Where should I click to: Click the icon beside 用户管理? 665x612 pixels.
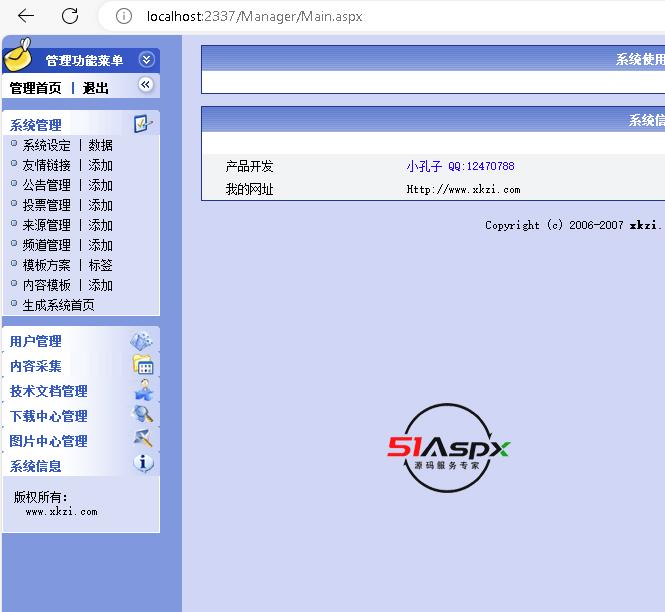pyautogui.click(x=142, y=341)
